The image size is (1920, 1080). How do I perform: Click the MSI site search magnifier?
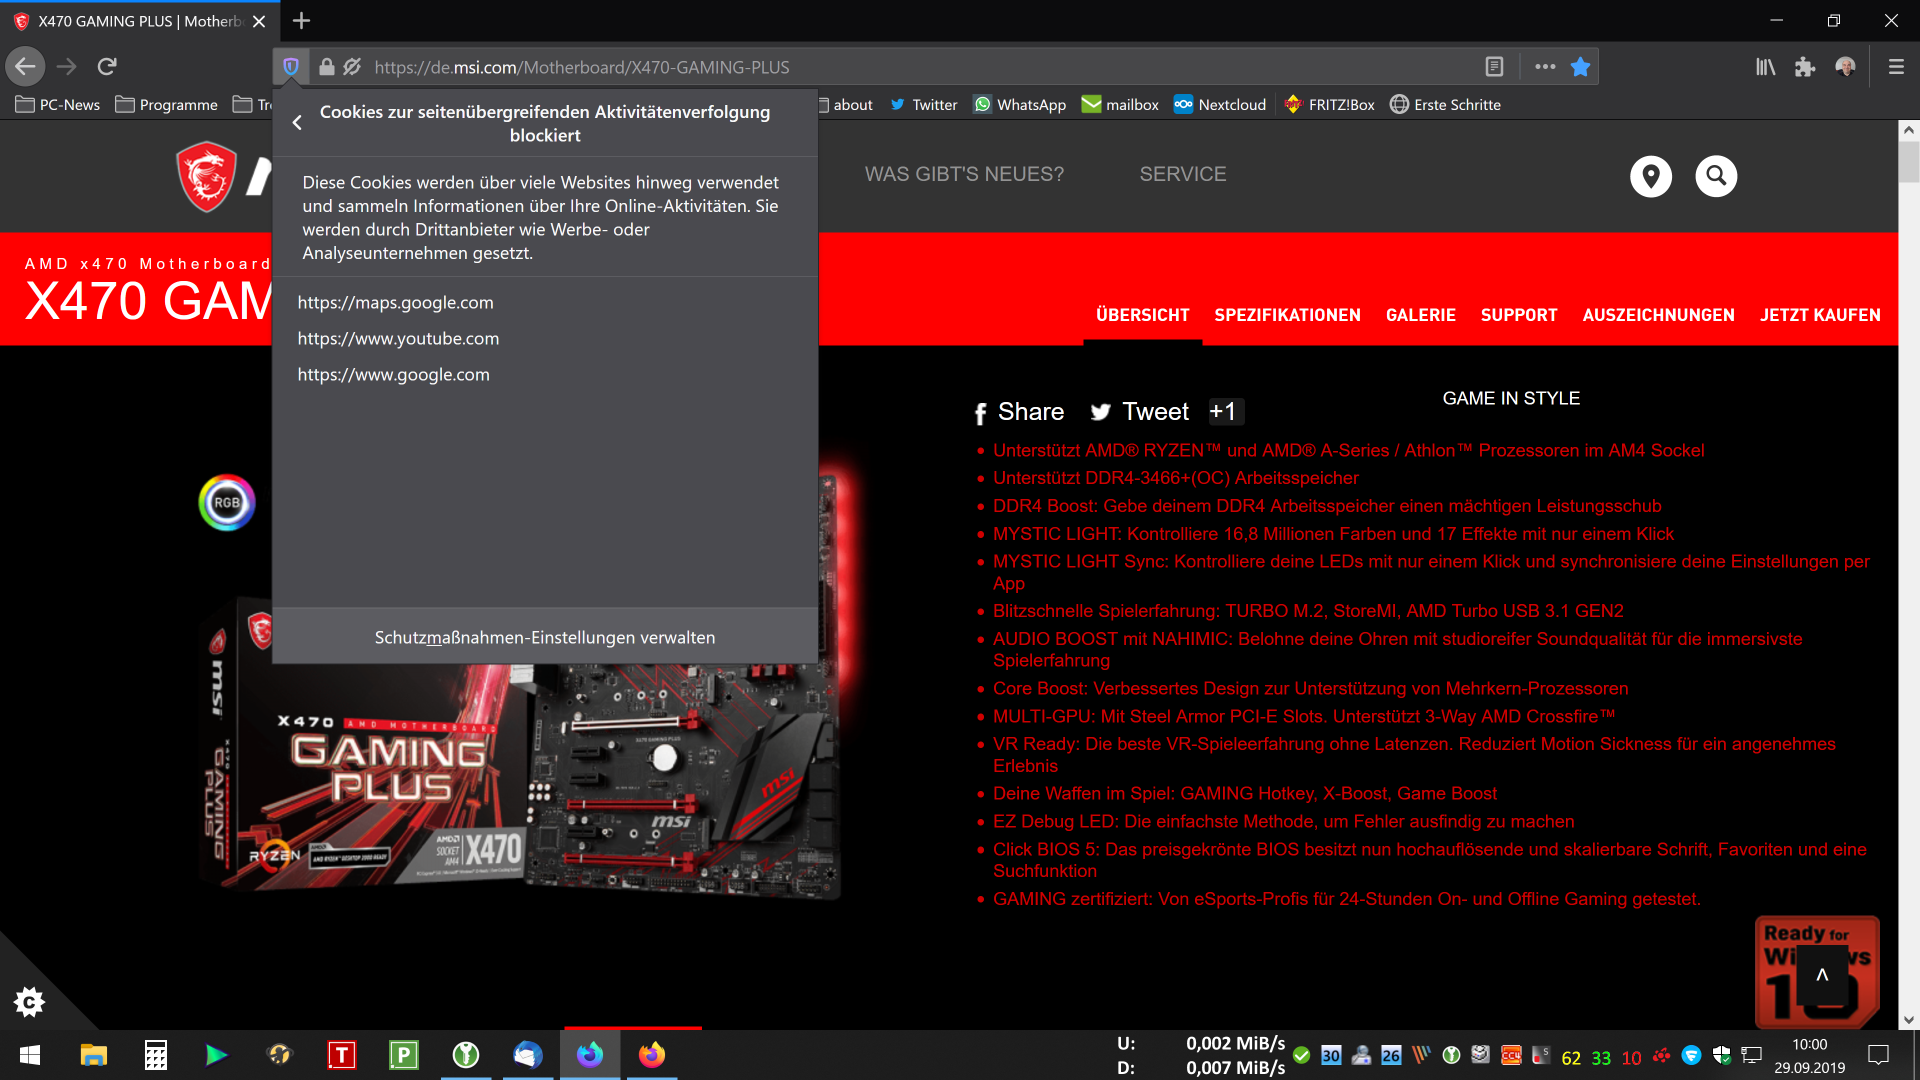(x=1716, y=176)
